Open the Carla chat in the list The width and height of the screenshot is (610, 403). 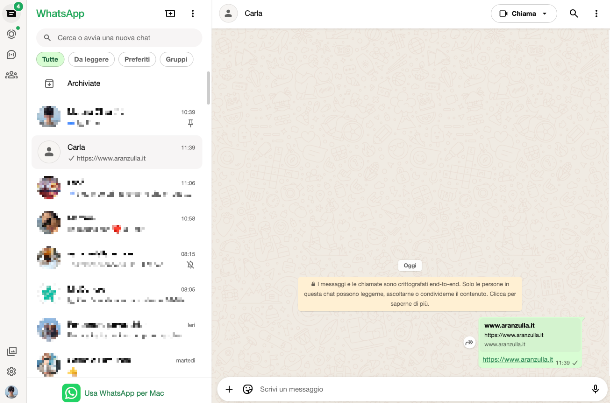click(117, 152)
